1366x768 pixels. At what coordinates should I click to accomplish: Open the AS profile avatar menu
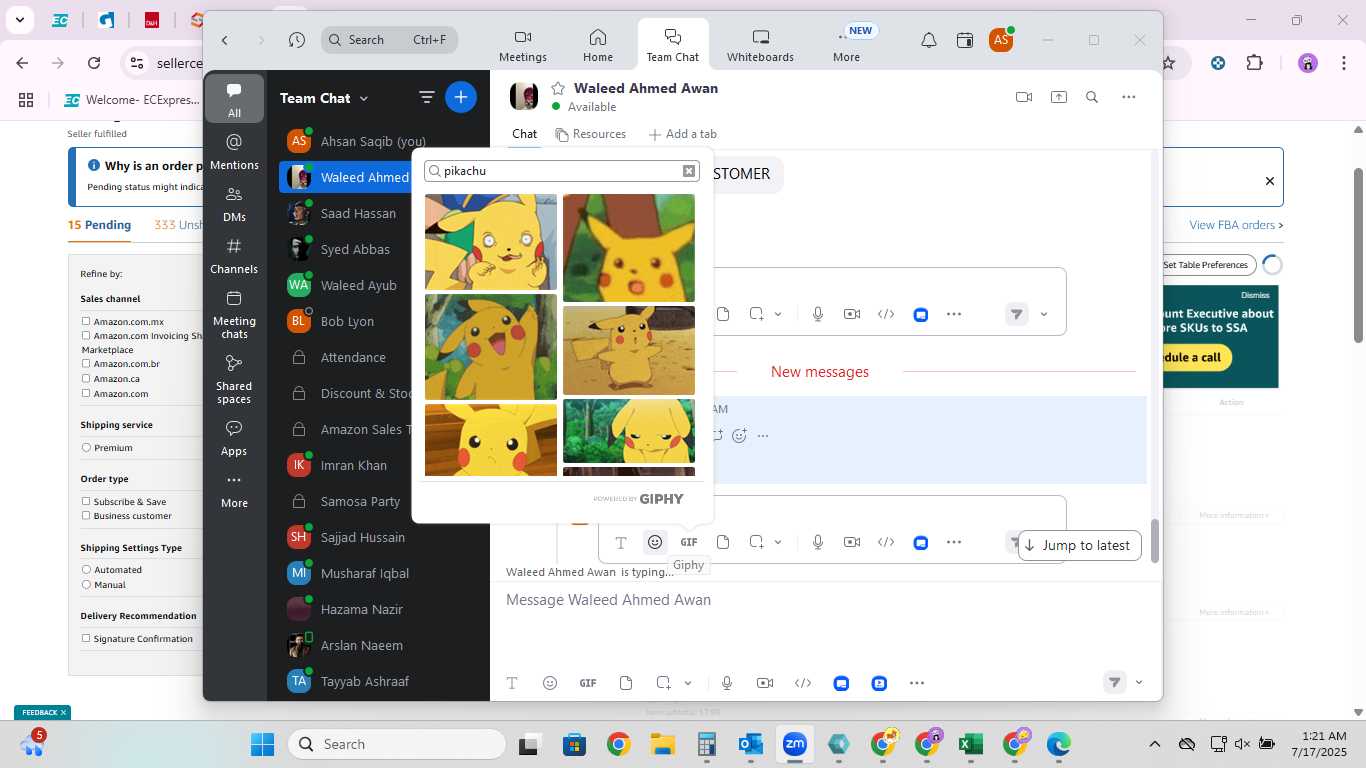point(1000,40)
